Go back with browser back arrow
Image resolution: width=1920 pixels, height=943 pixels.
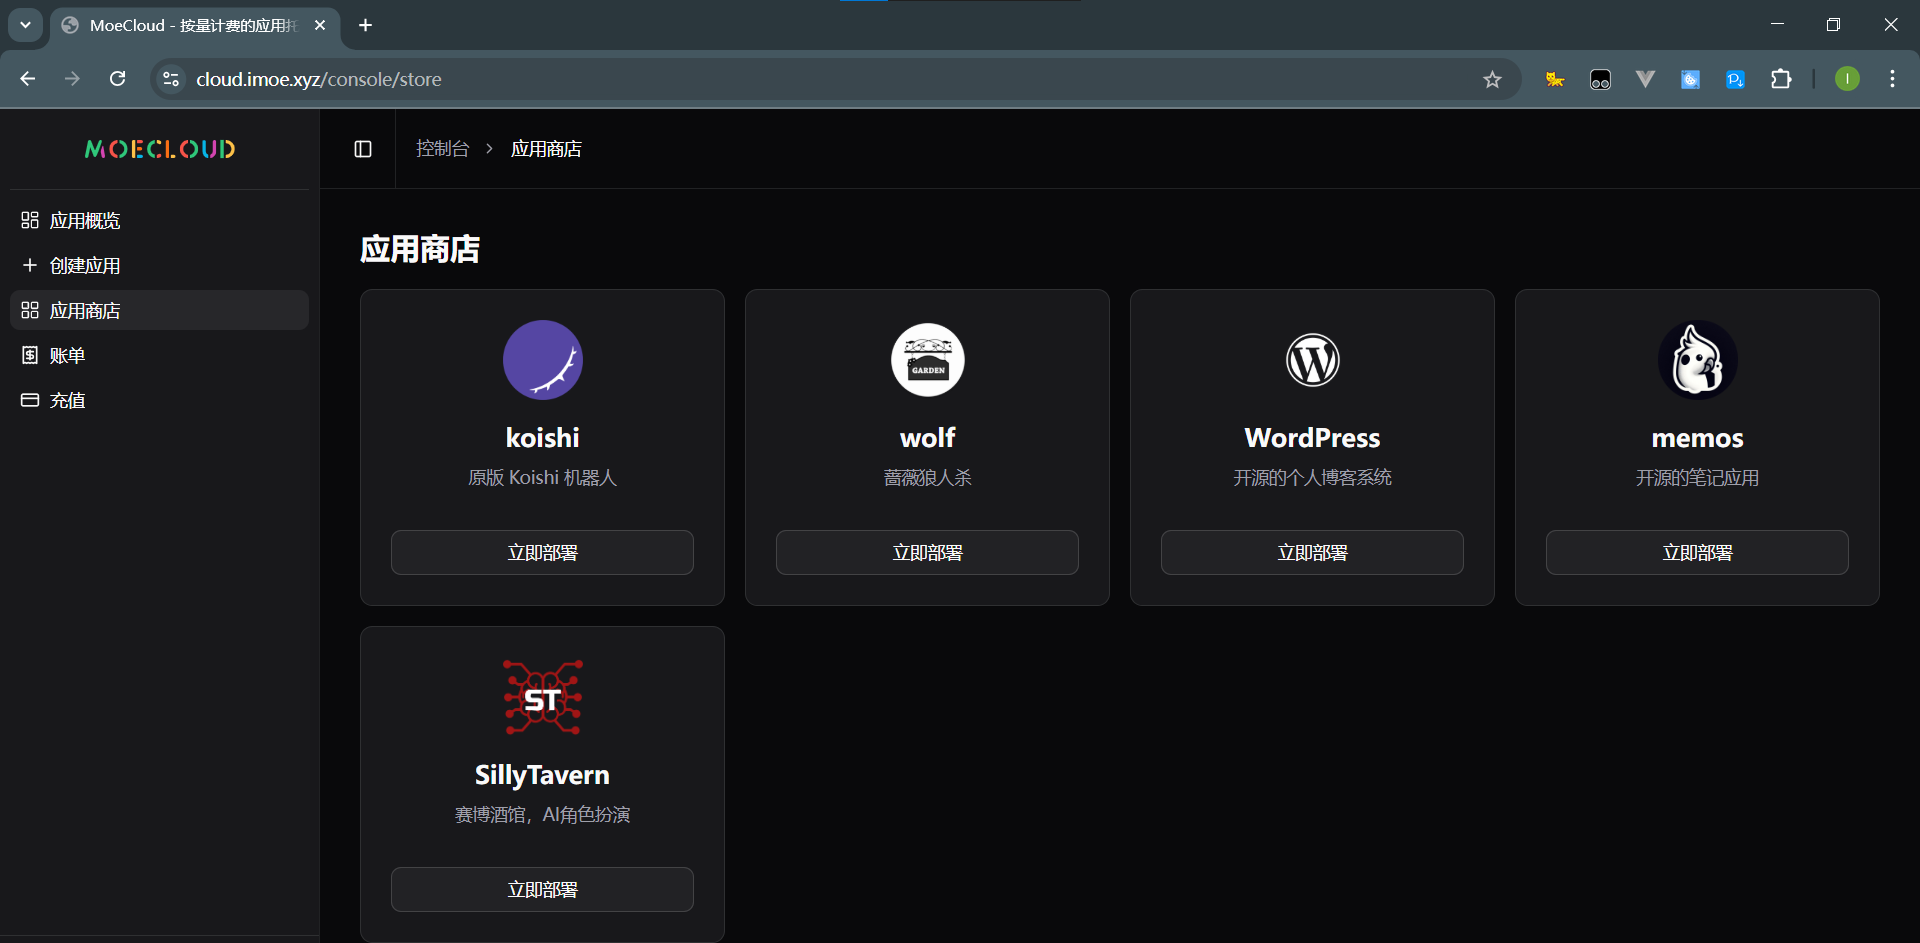[x=28, y=79]
